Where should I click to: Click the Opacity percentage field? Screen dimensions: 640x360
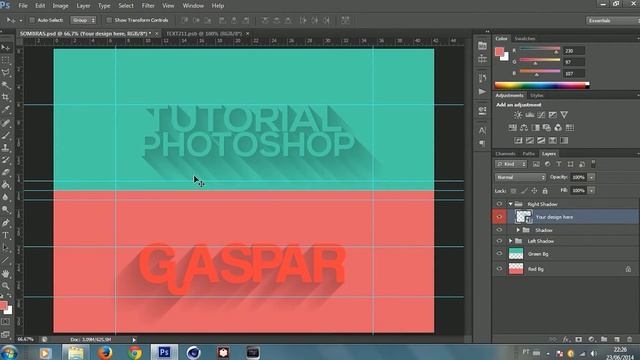[579, 177]
